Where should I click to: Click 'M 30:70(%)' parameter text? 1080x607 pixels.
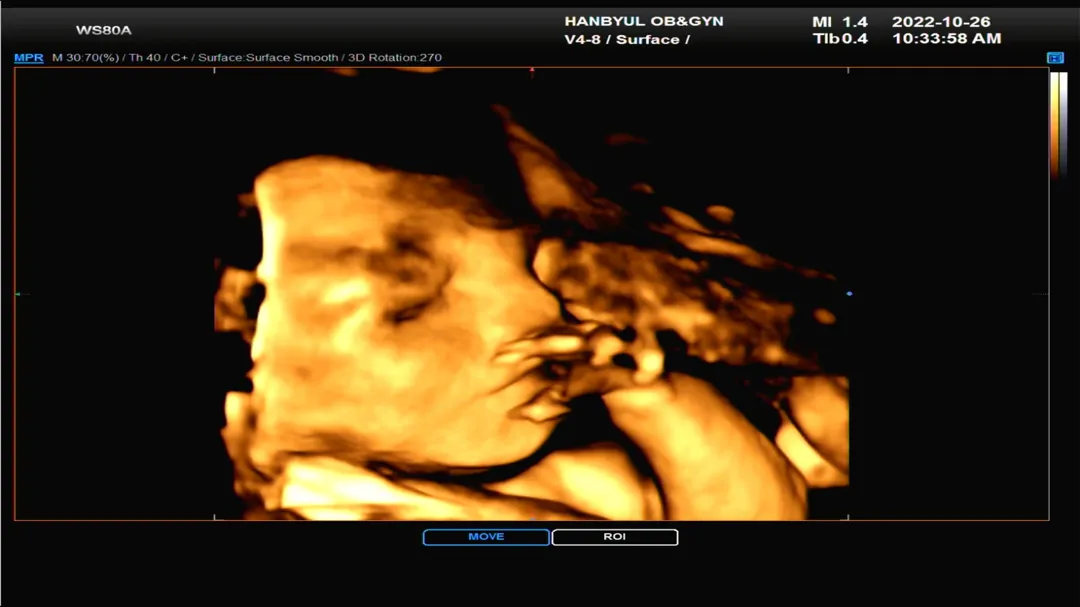tap(85, 58)
